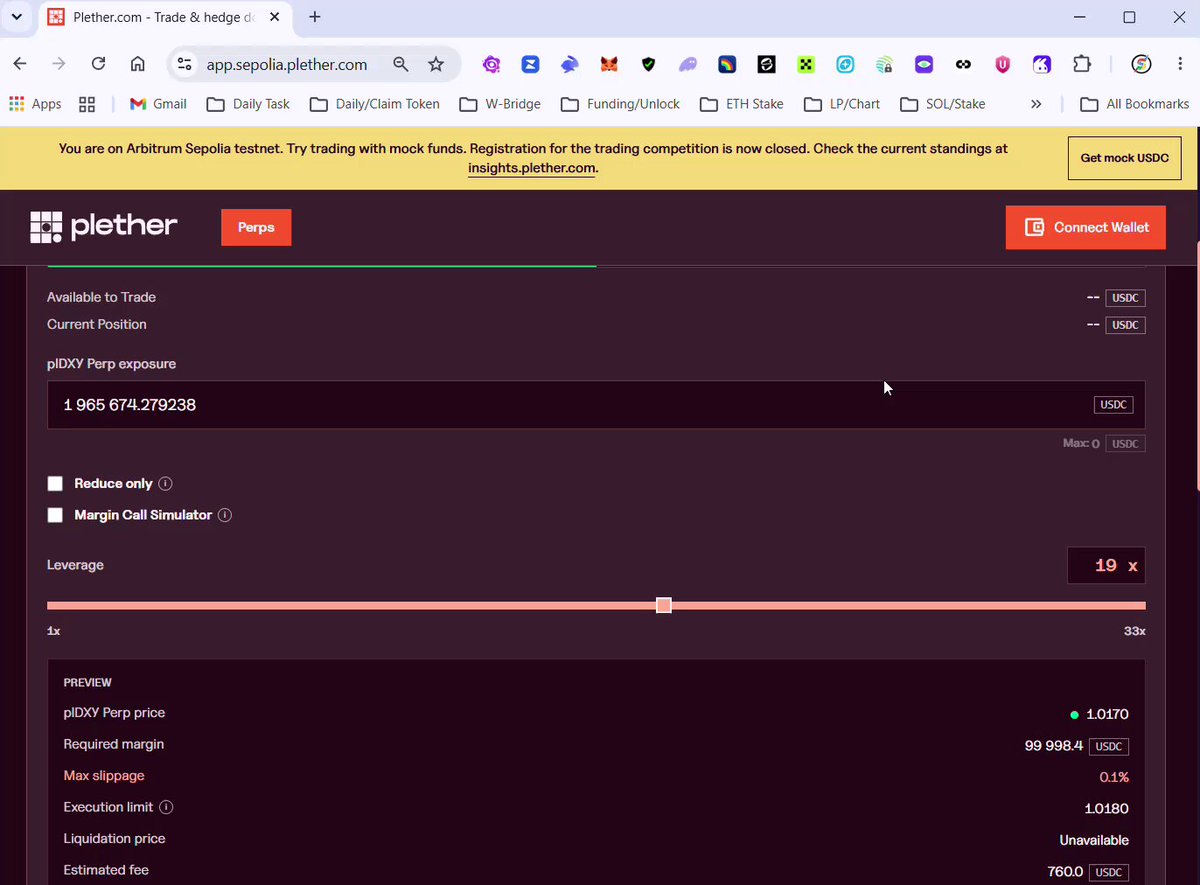This screenshot has width=1200, height=885.
Task: Click the Execution limit value 1.0180
Action: click(x=1107, y=808)
